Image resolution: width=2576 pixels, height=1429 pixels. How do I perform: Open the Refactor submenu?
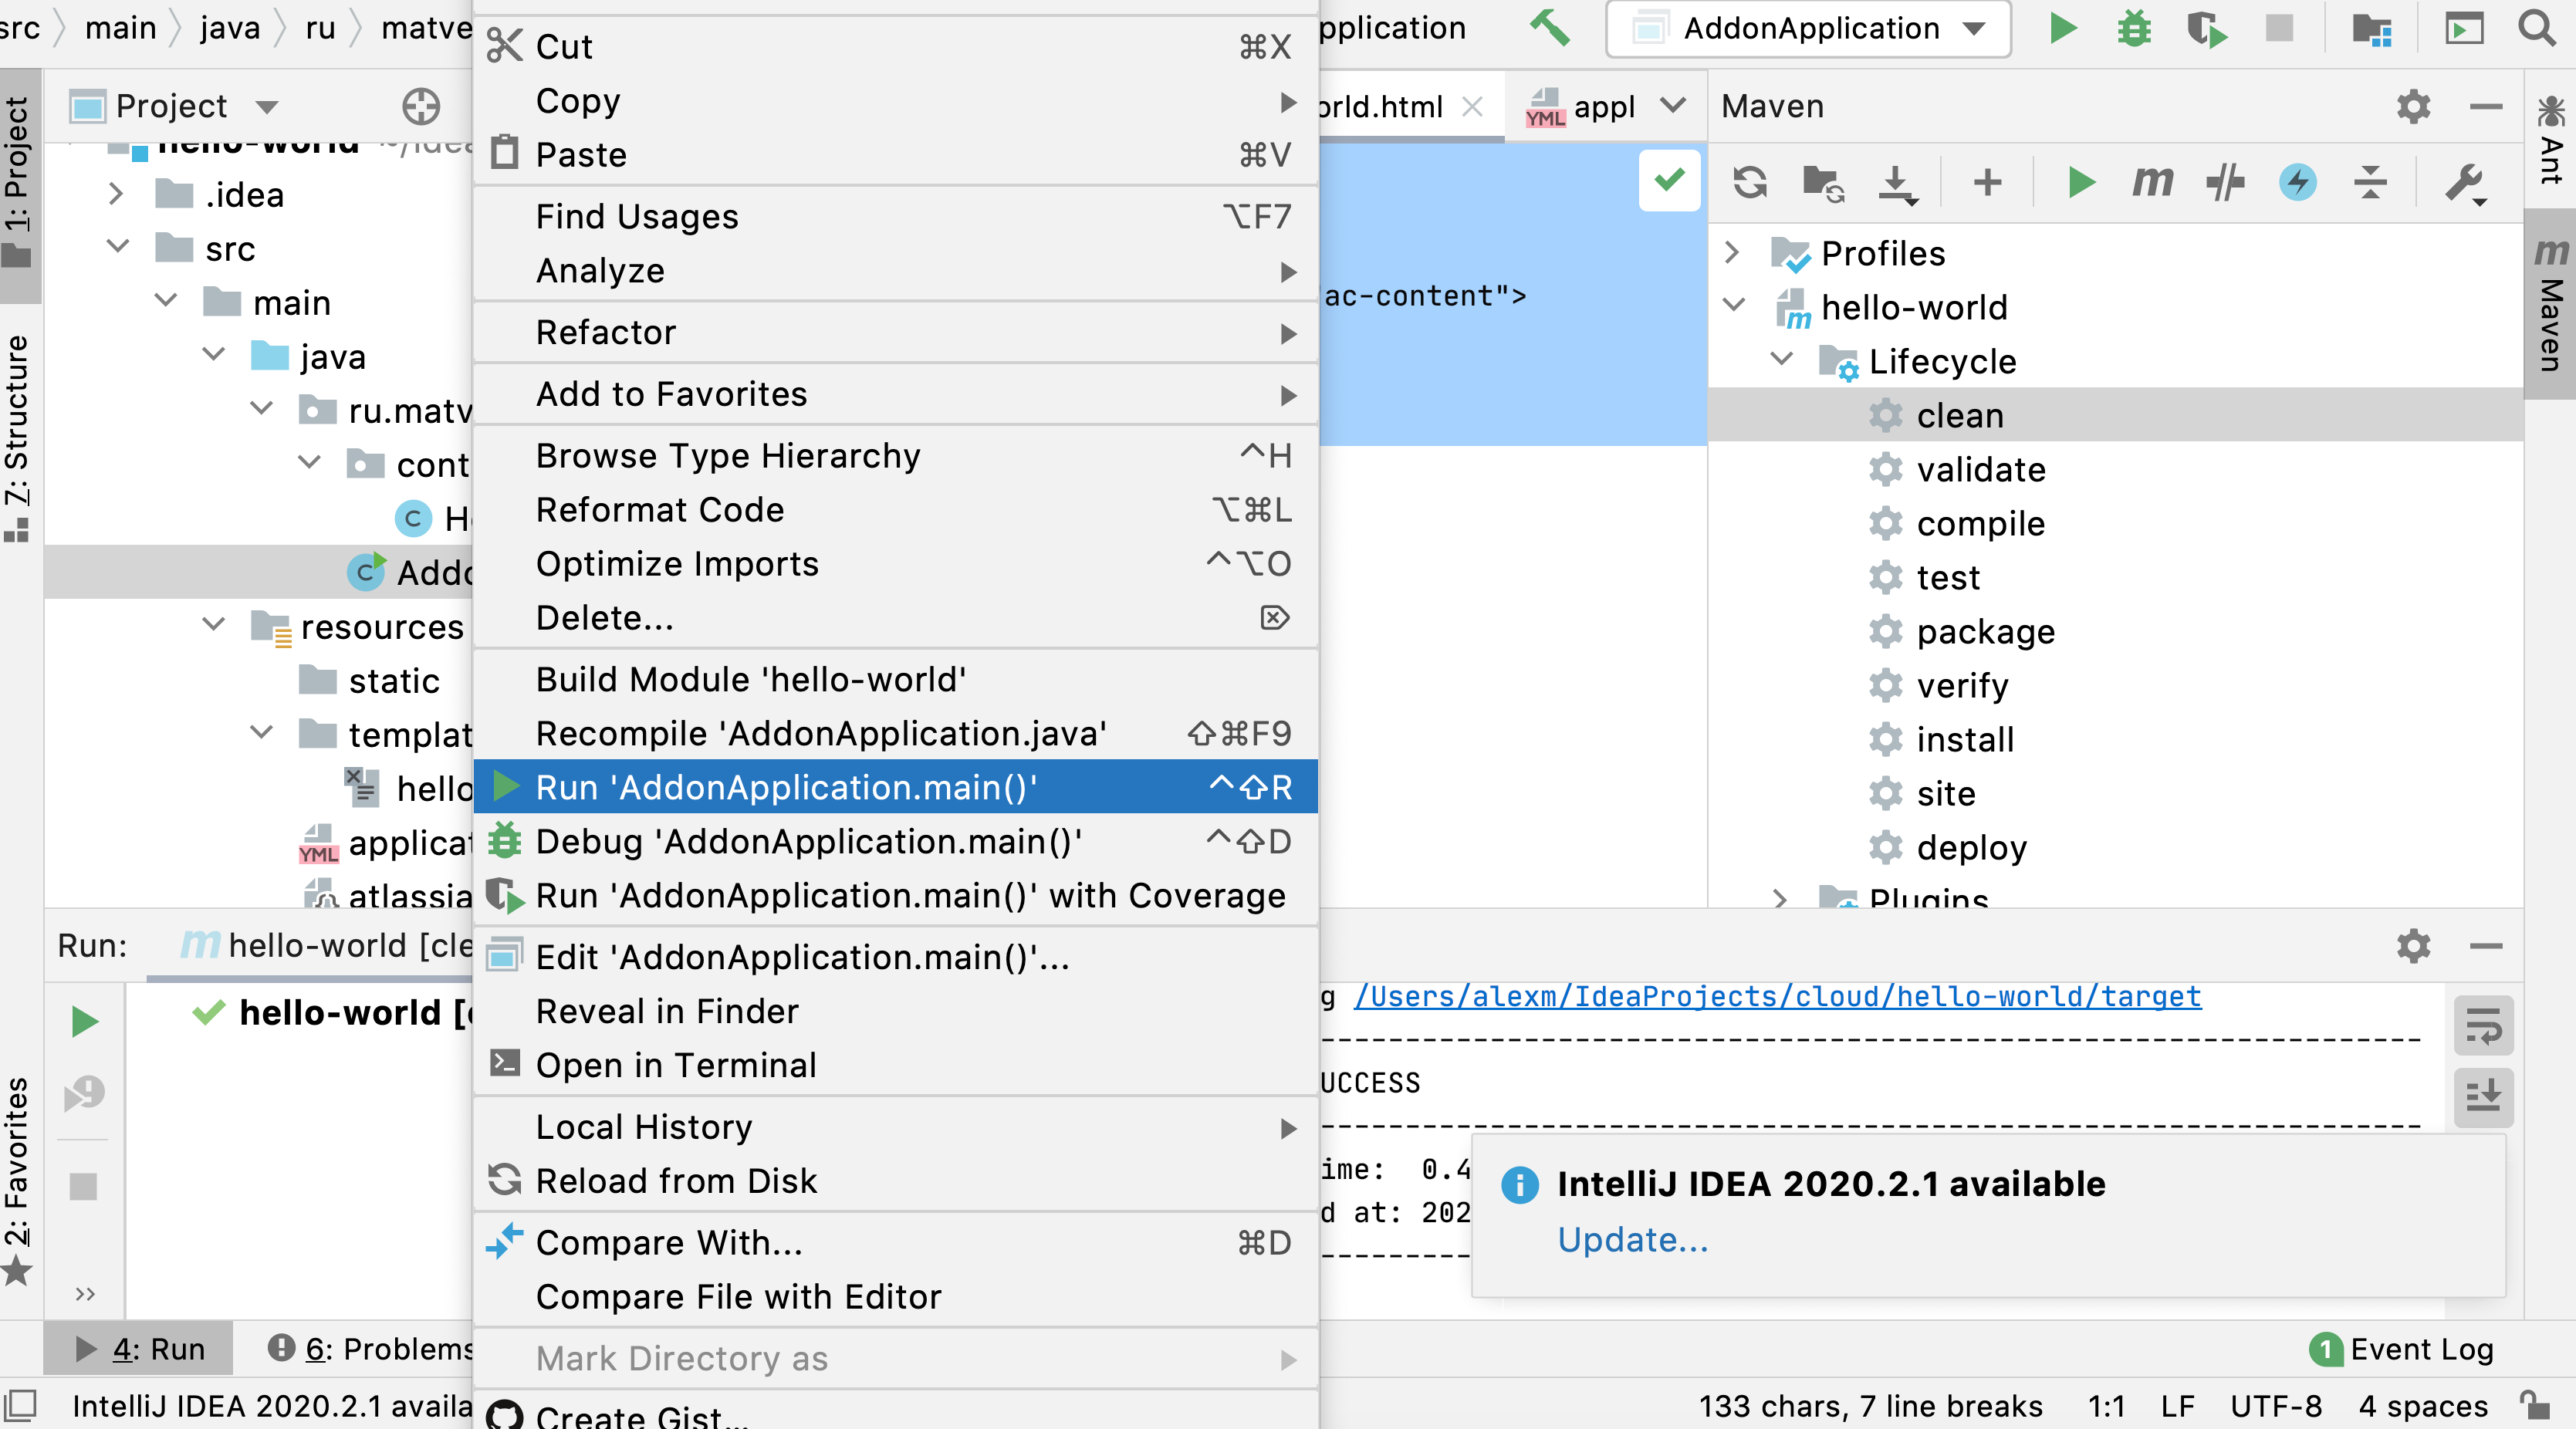(x=895, y=332)
